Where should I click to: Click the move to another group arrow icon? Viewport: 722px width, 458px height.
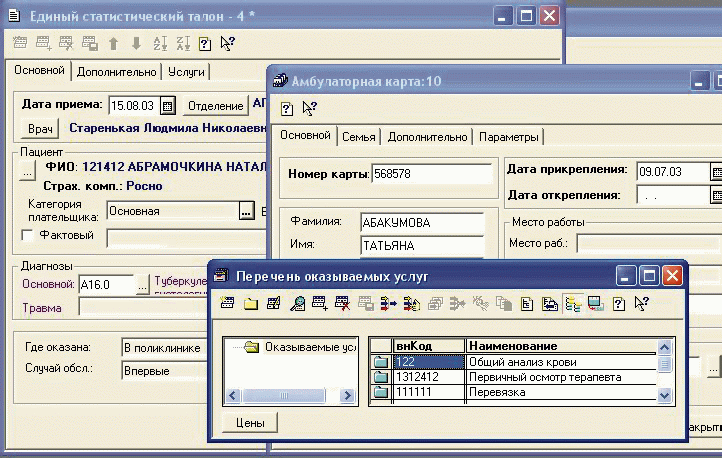pyautogui.click(x=389, y=303)
